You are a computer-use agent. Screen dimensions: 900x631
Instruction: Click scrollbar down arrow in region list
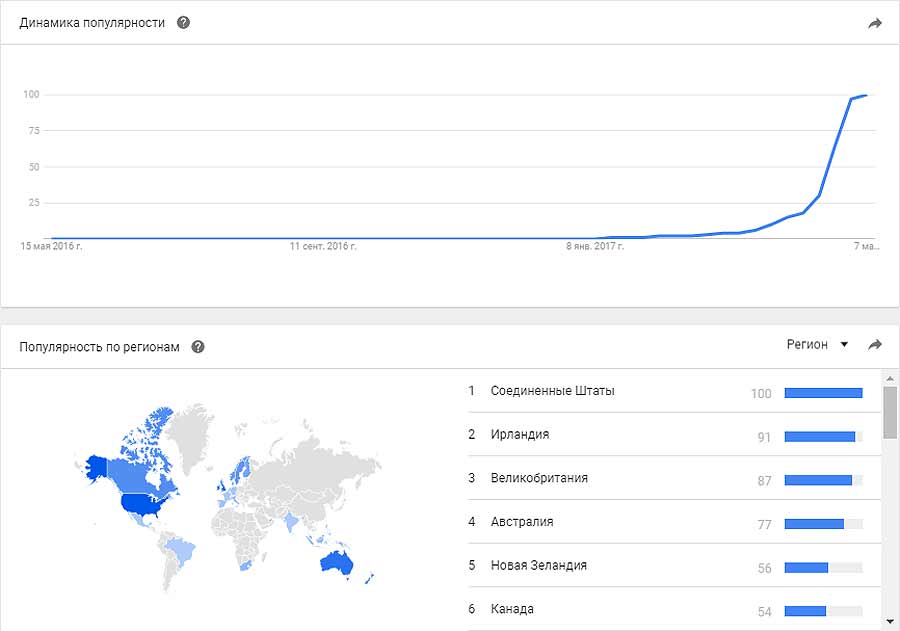tap(890, 621)
